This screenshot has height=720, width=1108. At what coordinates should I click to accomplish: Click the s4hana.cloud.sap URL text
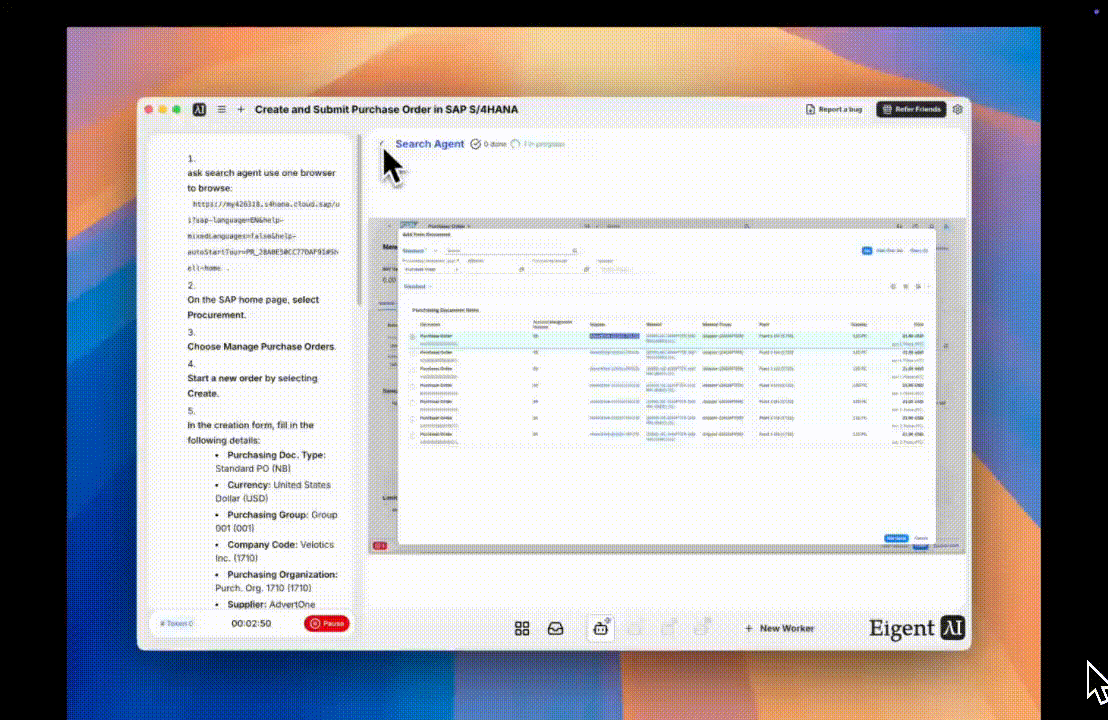(264, 235)
